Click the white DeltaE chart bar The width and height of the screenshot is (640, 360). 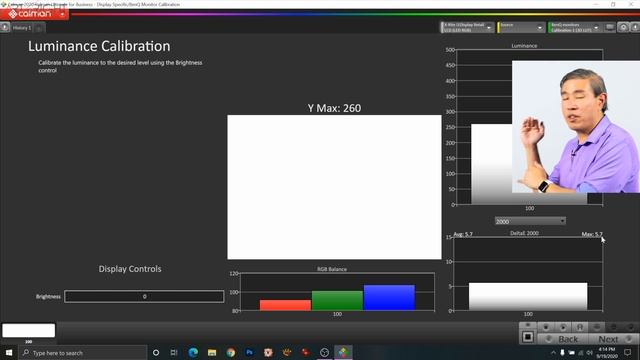coord(528,297)
